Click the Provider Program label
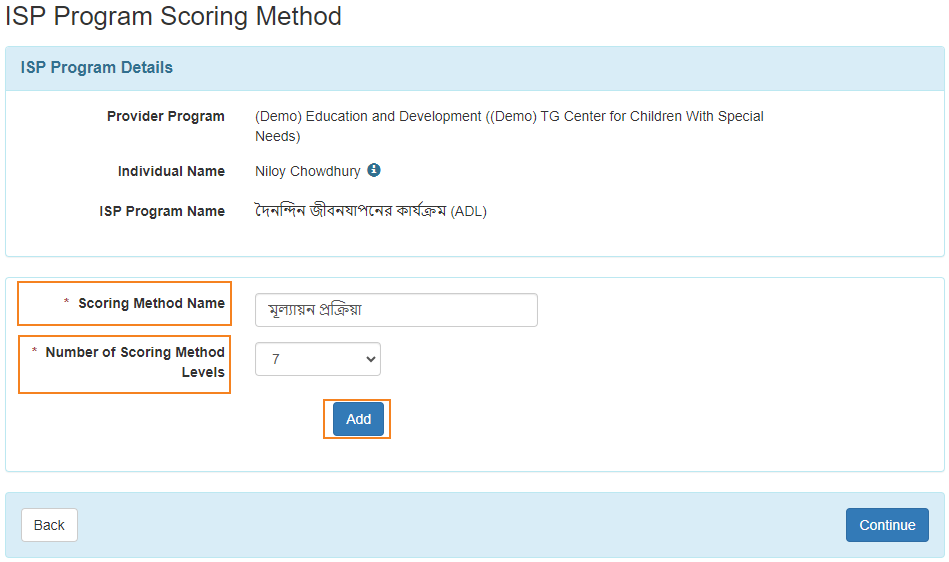The height and width of the screenshot is (562, 949). click(166, 116)
